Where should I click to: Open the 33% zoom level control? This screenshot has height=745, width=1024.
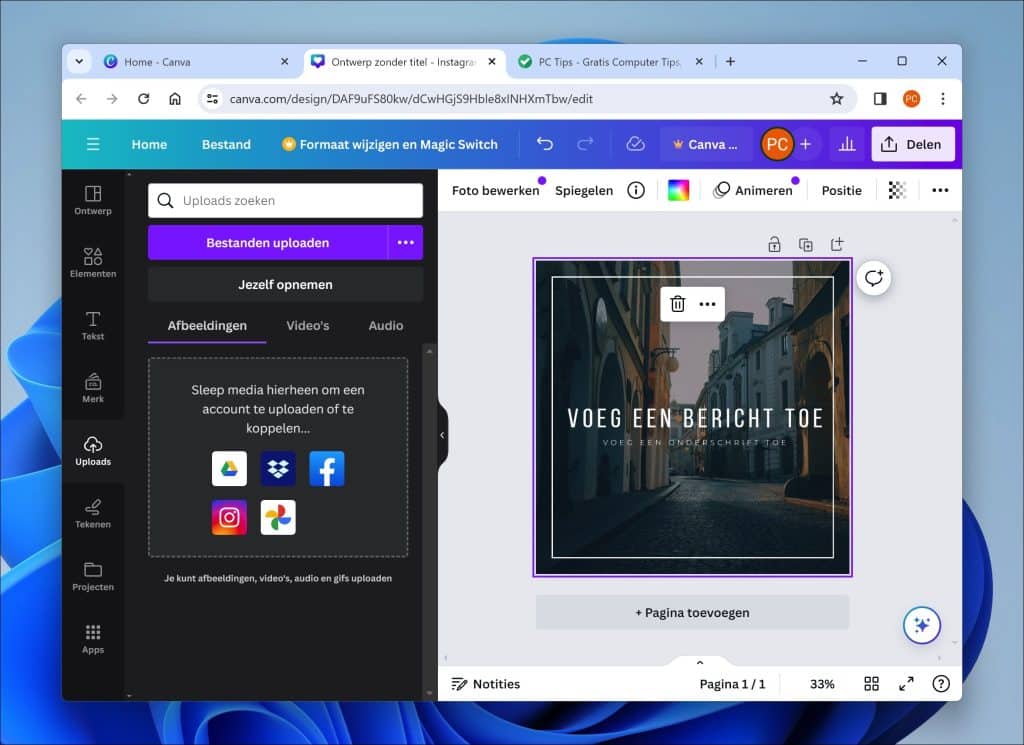coord(822,684)
